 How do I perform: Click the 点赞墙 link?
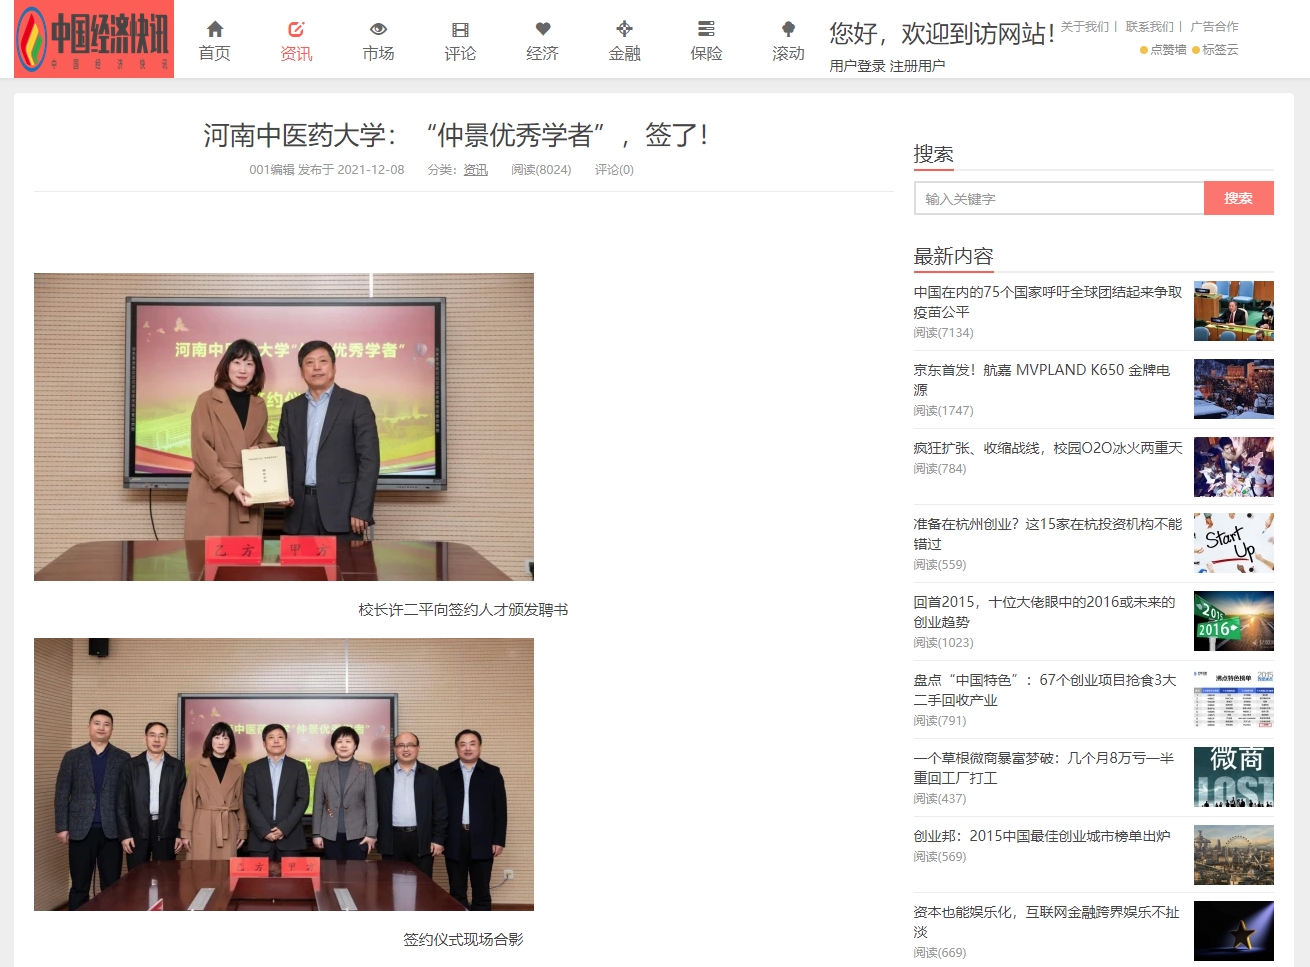(x=1168, y=50)
